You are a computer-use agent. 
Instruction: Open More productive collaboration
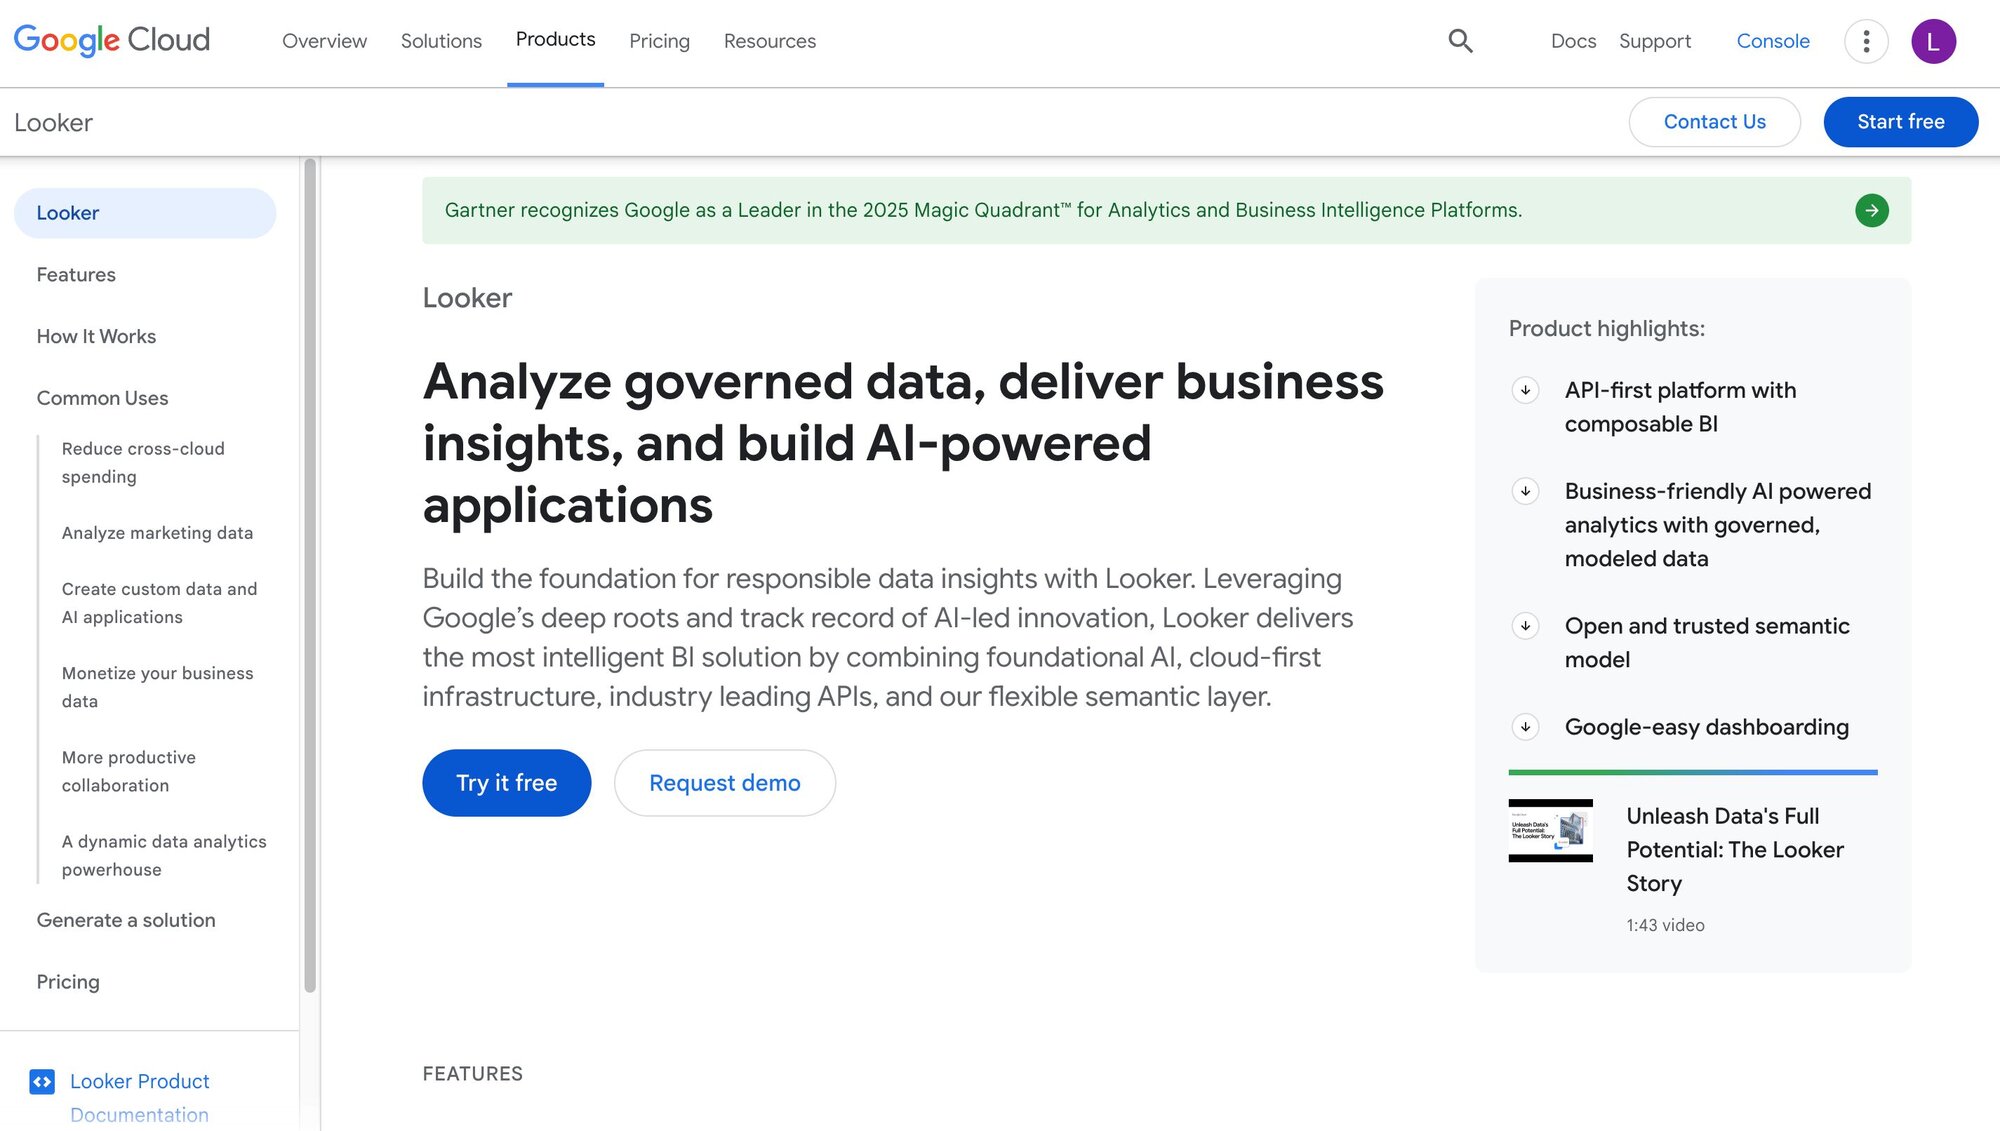[129, 771]
